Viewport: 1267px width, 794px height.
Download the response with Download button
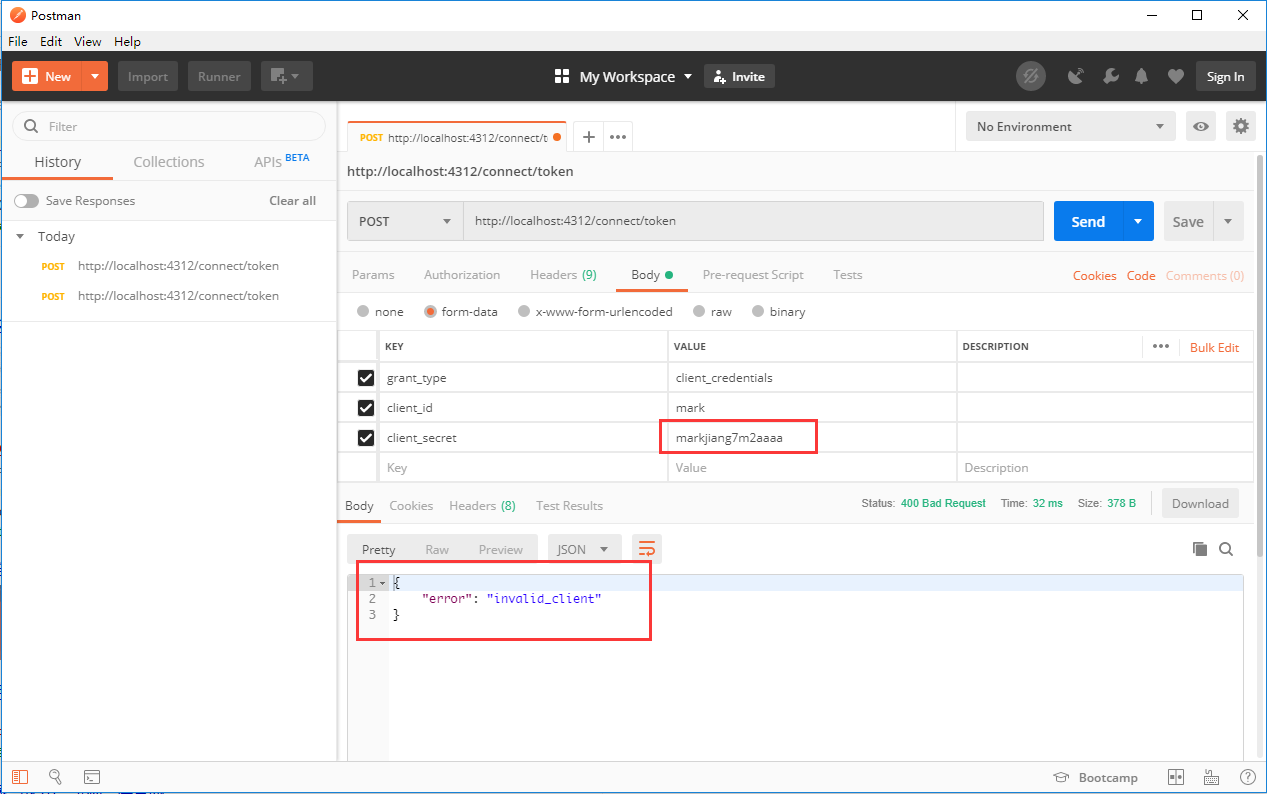coord(1200,503)
